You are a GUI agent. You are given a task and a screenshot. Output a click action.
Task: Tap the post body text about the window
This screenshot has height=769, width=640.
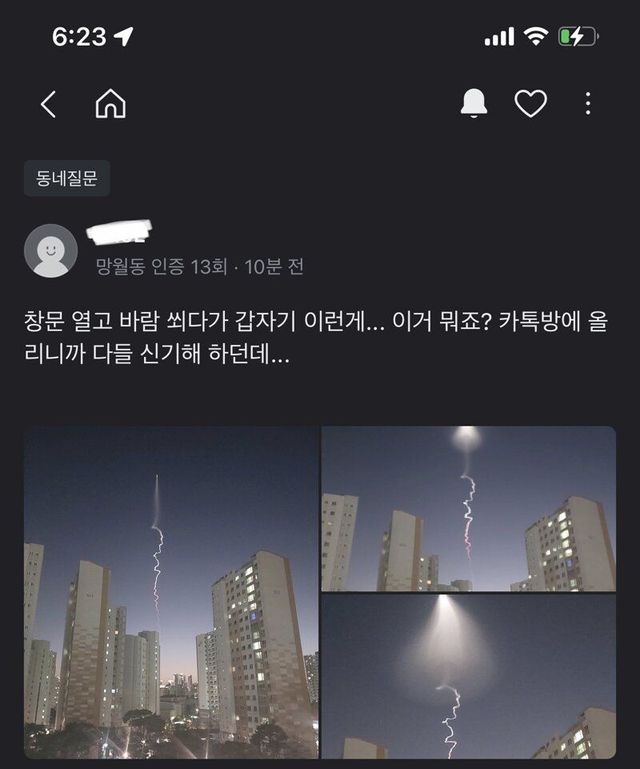point(316,337)
